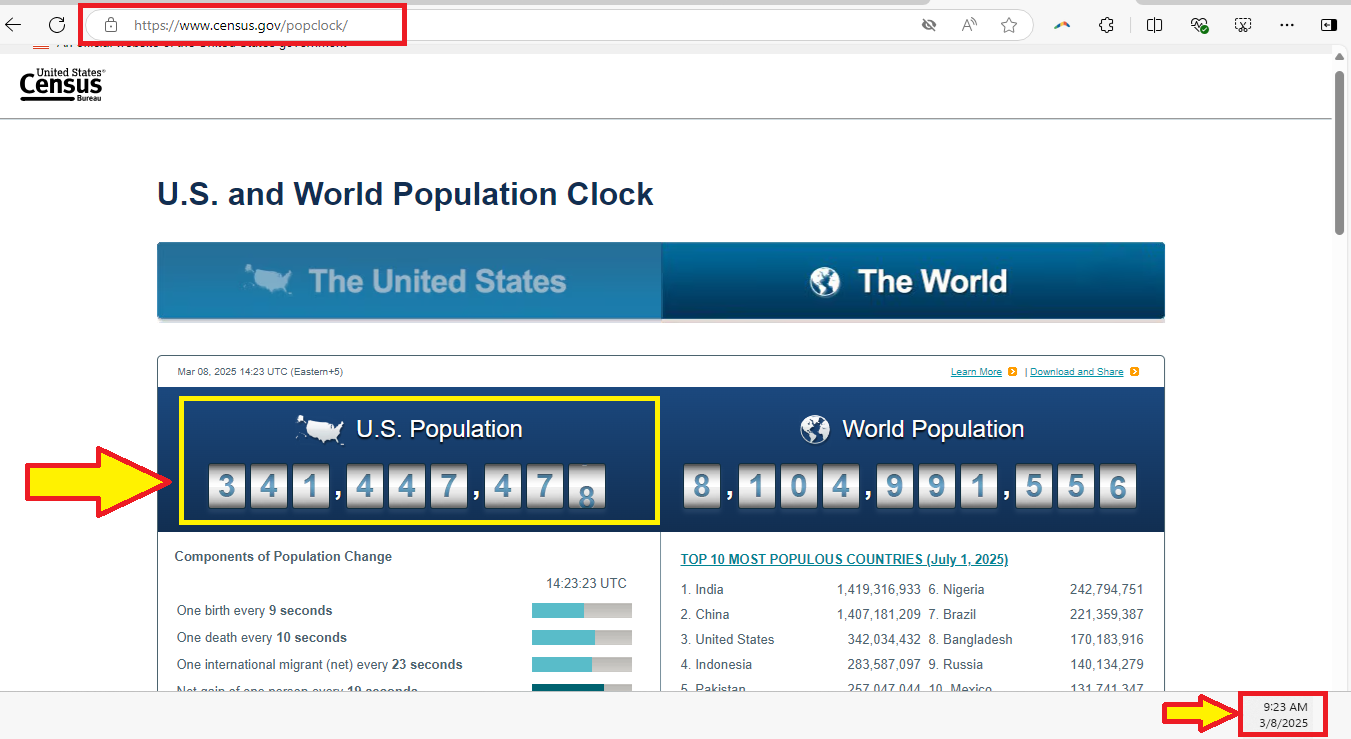Screen dimensions: 1351x739
Task: Click the globe icon next to World Population
Action: (x=815, y=430)
